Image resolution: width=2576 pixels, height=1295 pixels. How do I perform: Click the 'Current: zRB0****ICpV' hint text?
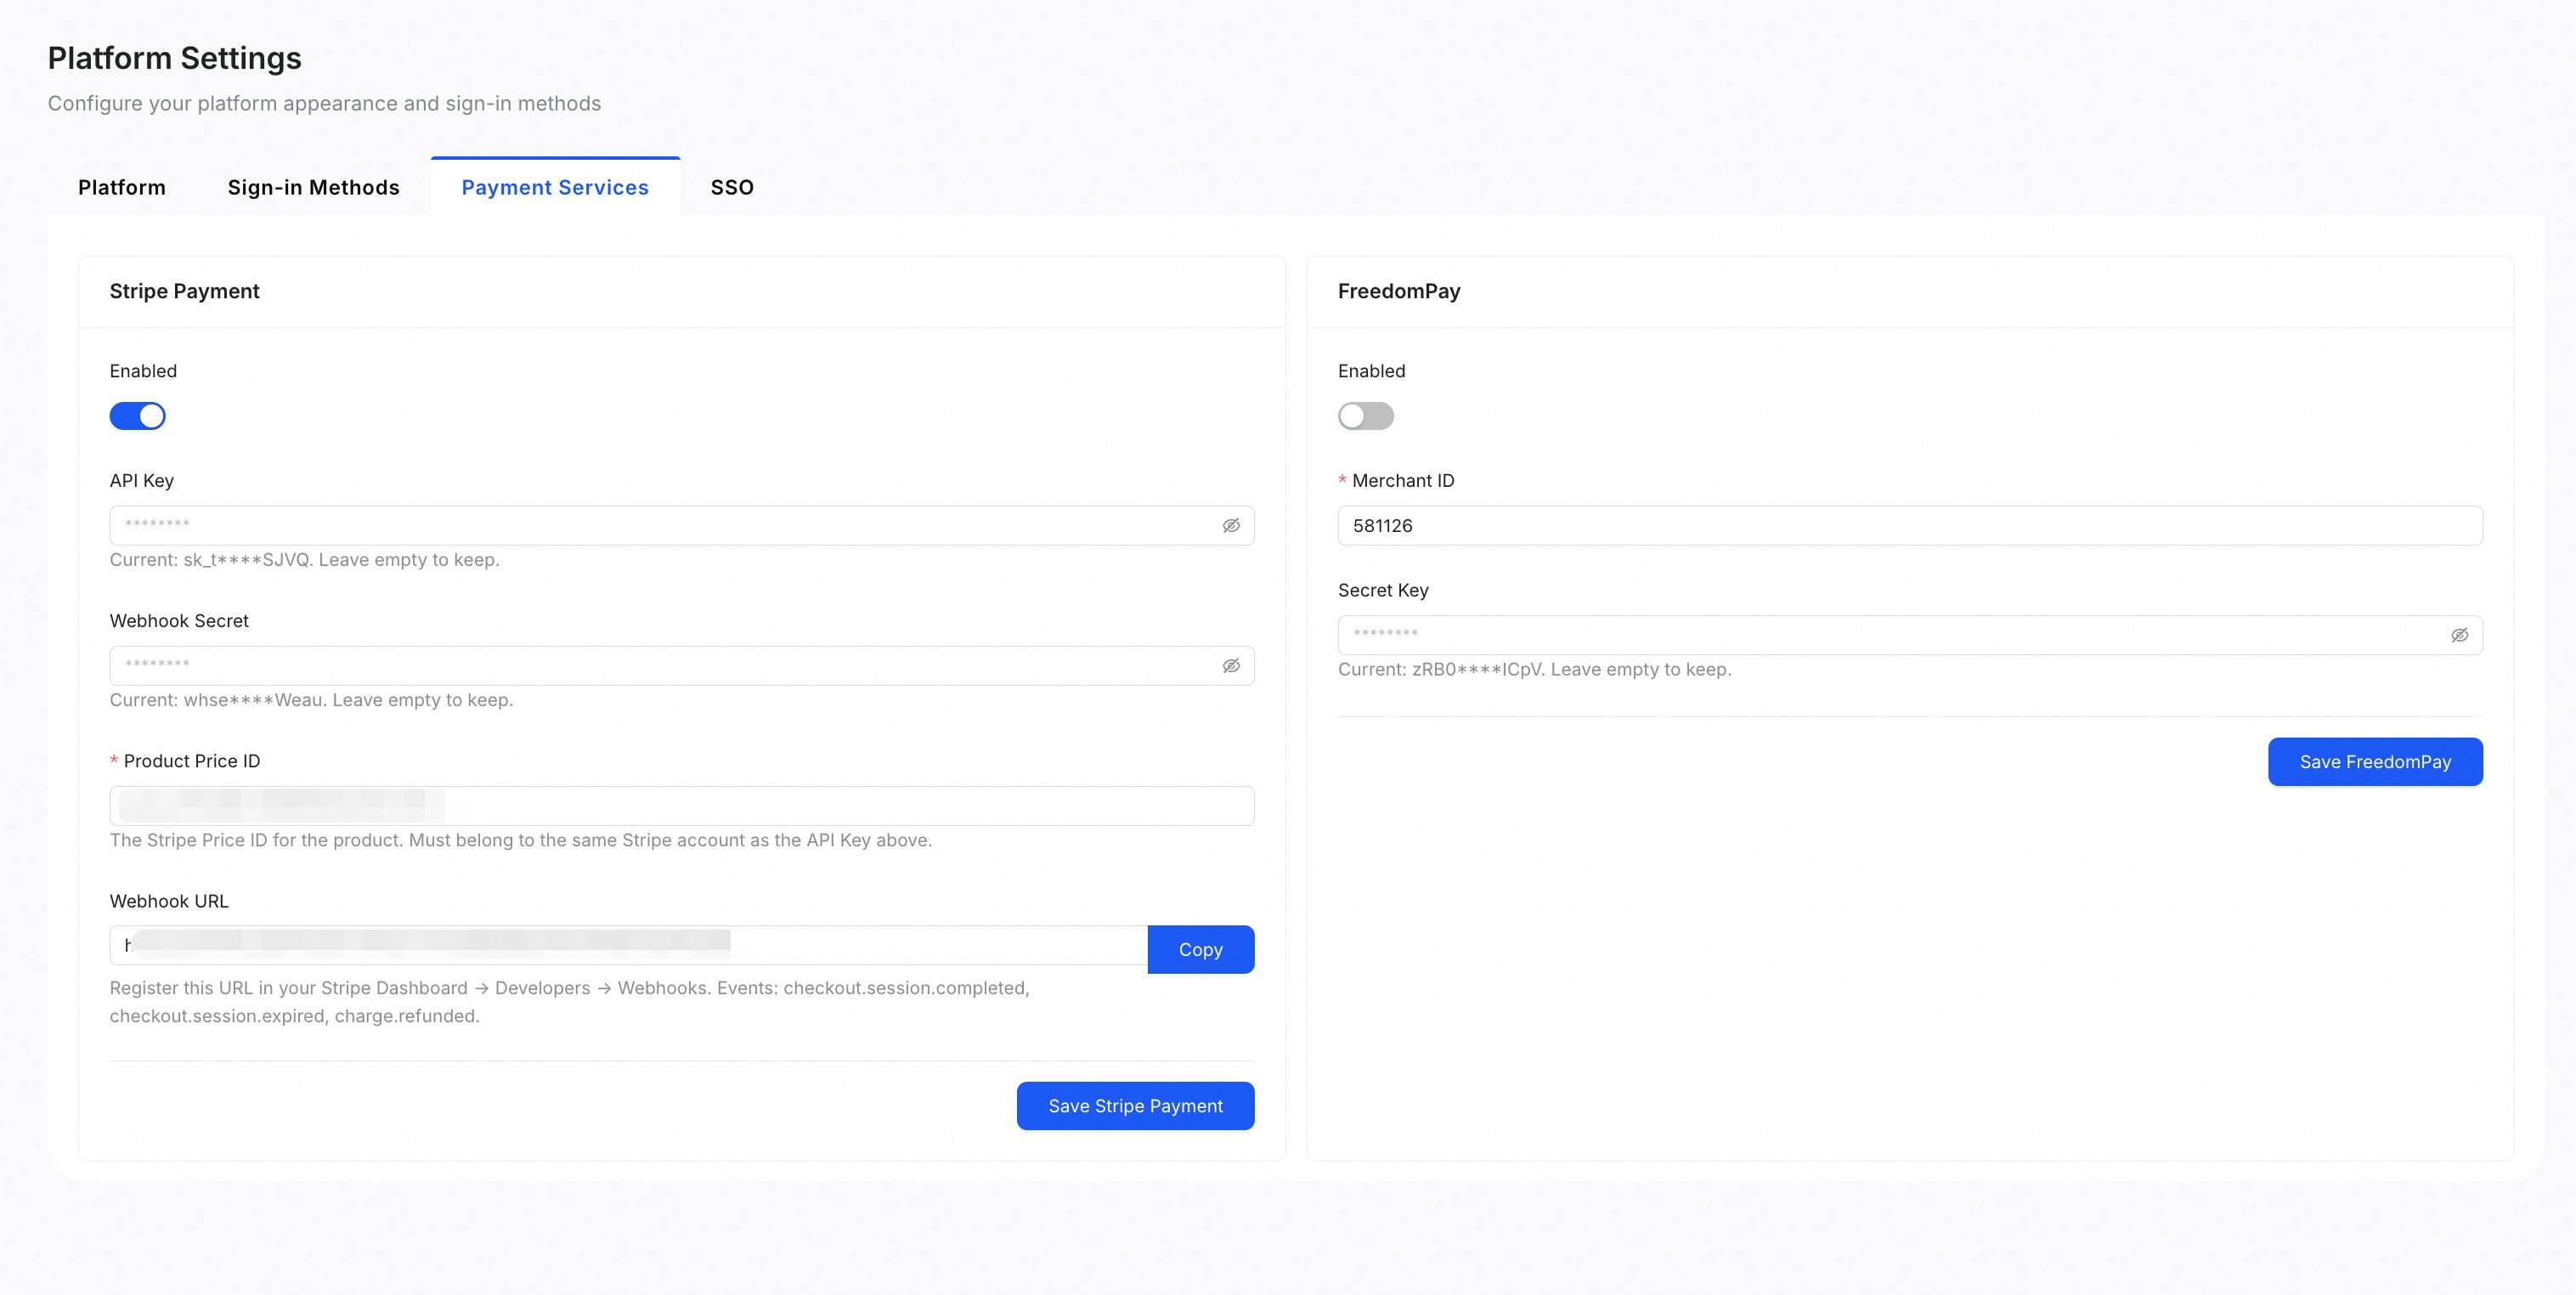point(1534,670)
